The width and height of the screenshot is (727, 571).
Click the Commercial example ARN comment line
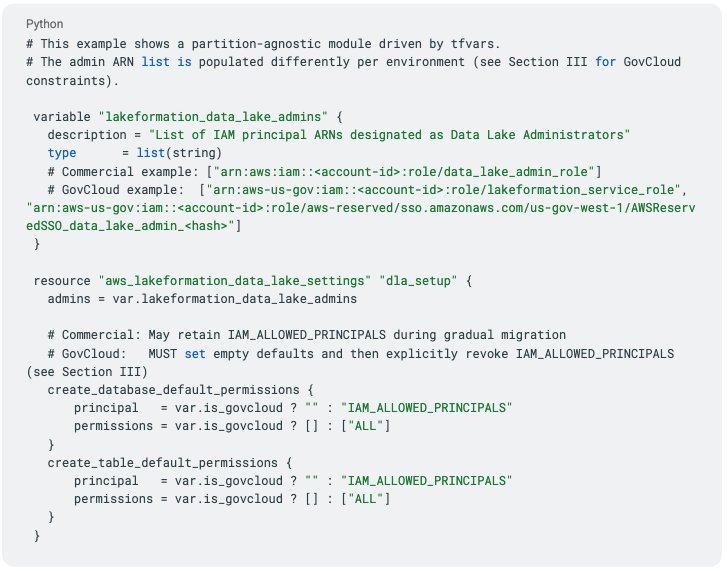click(324, 171)
